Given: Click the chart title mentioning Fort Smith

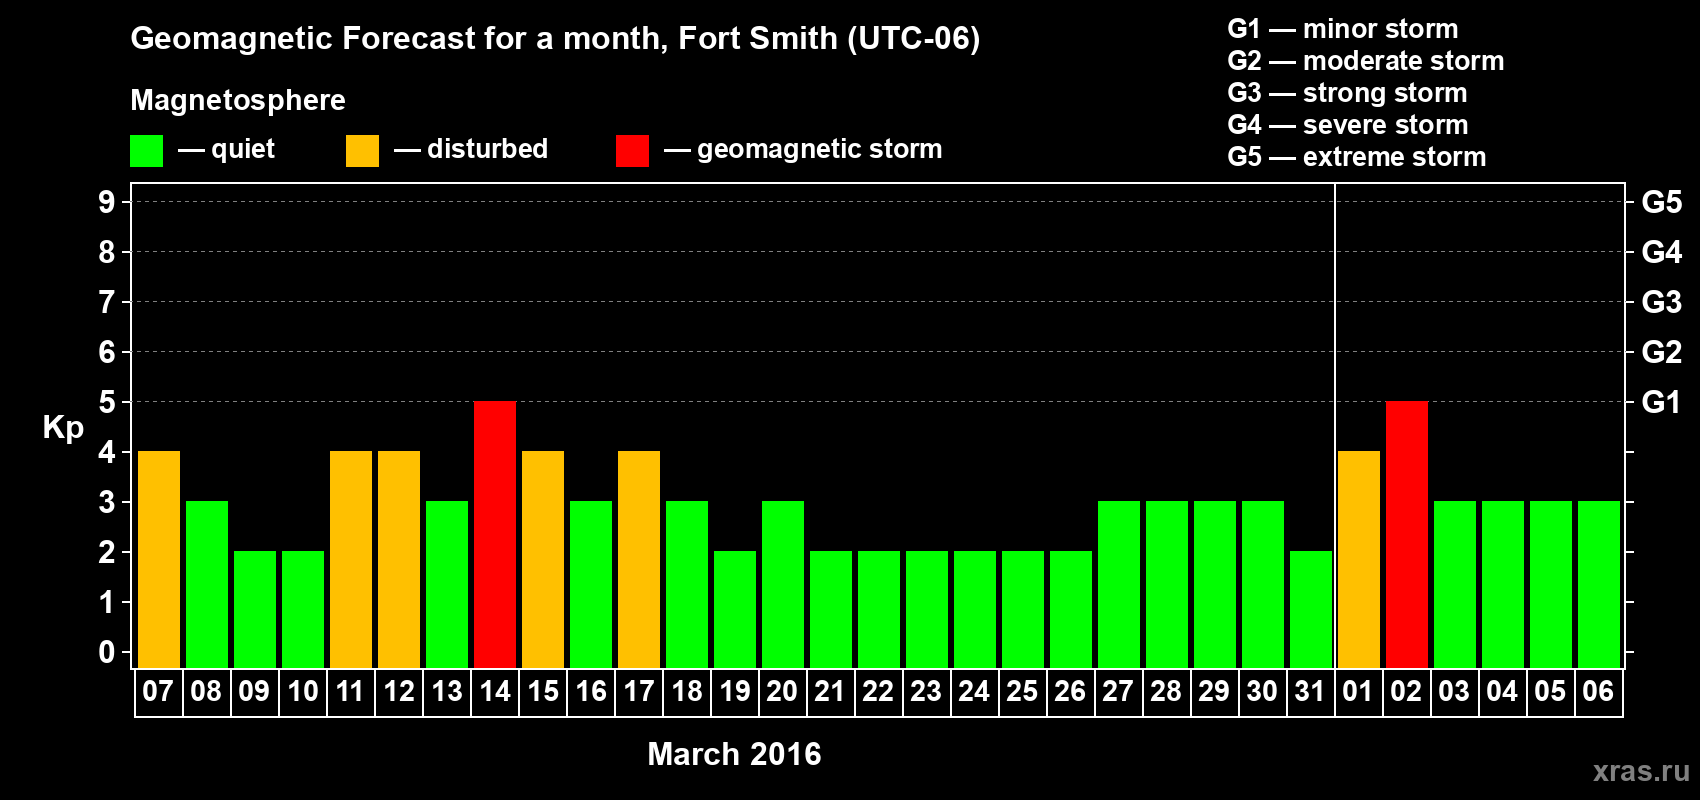Looking at the screenshot, I should pos(555,39).
